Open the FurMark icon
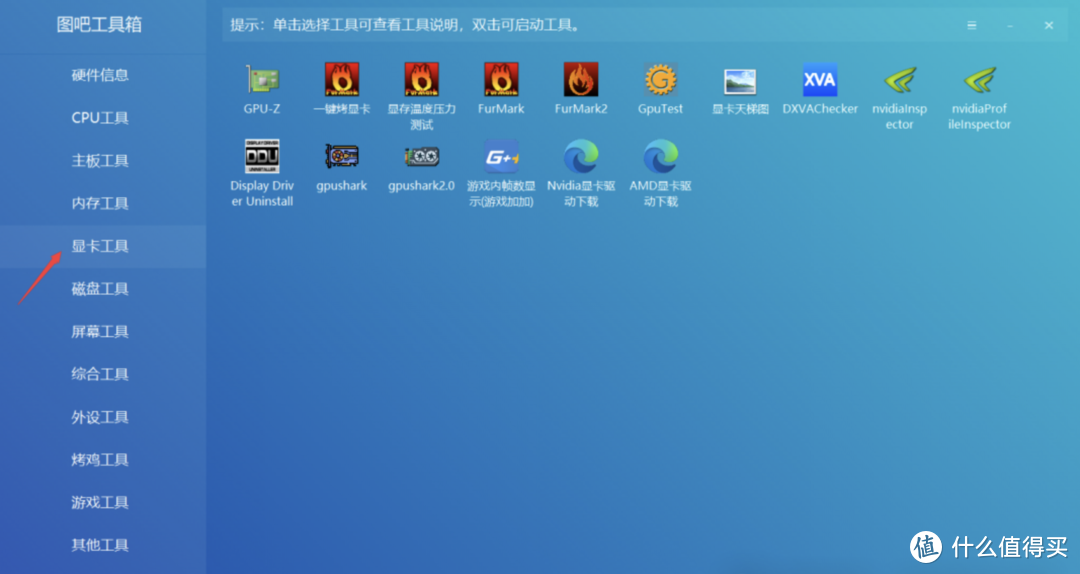Image resolution: width=1080 pixels, height=574 pixels. pyautogui.click(x=501, y=80)
